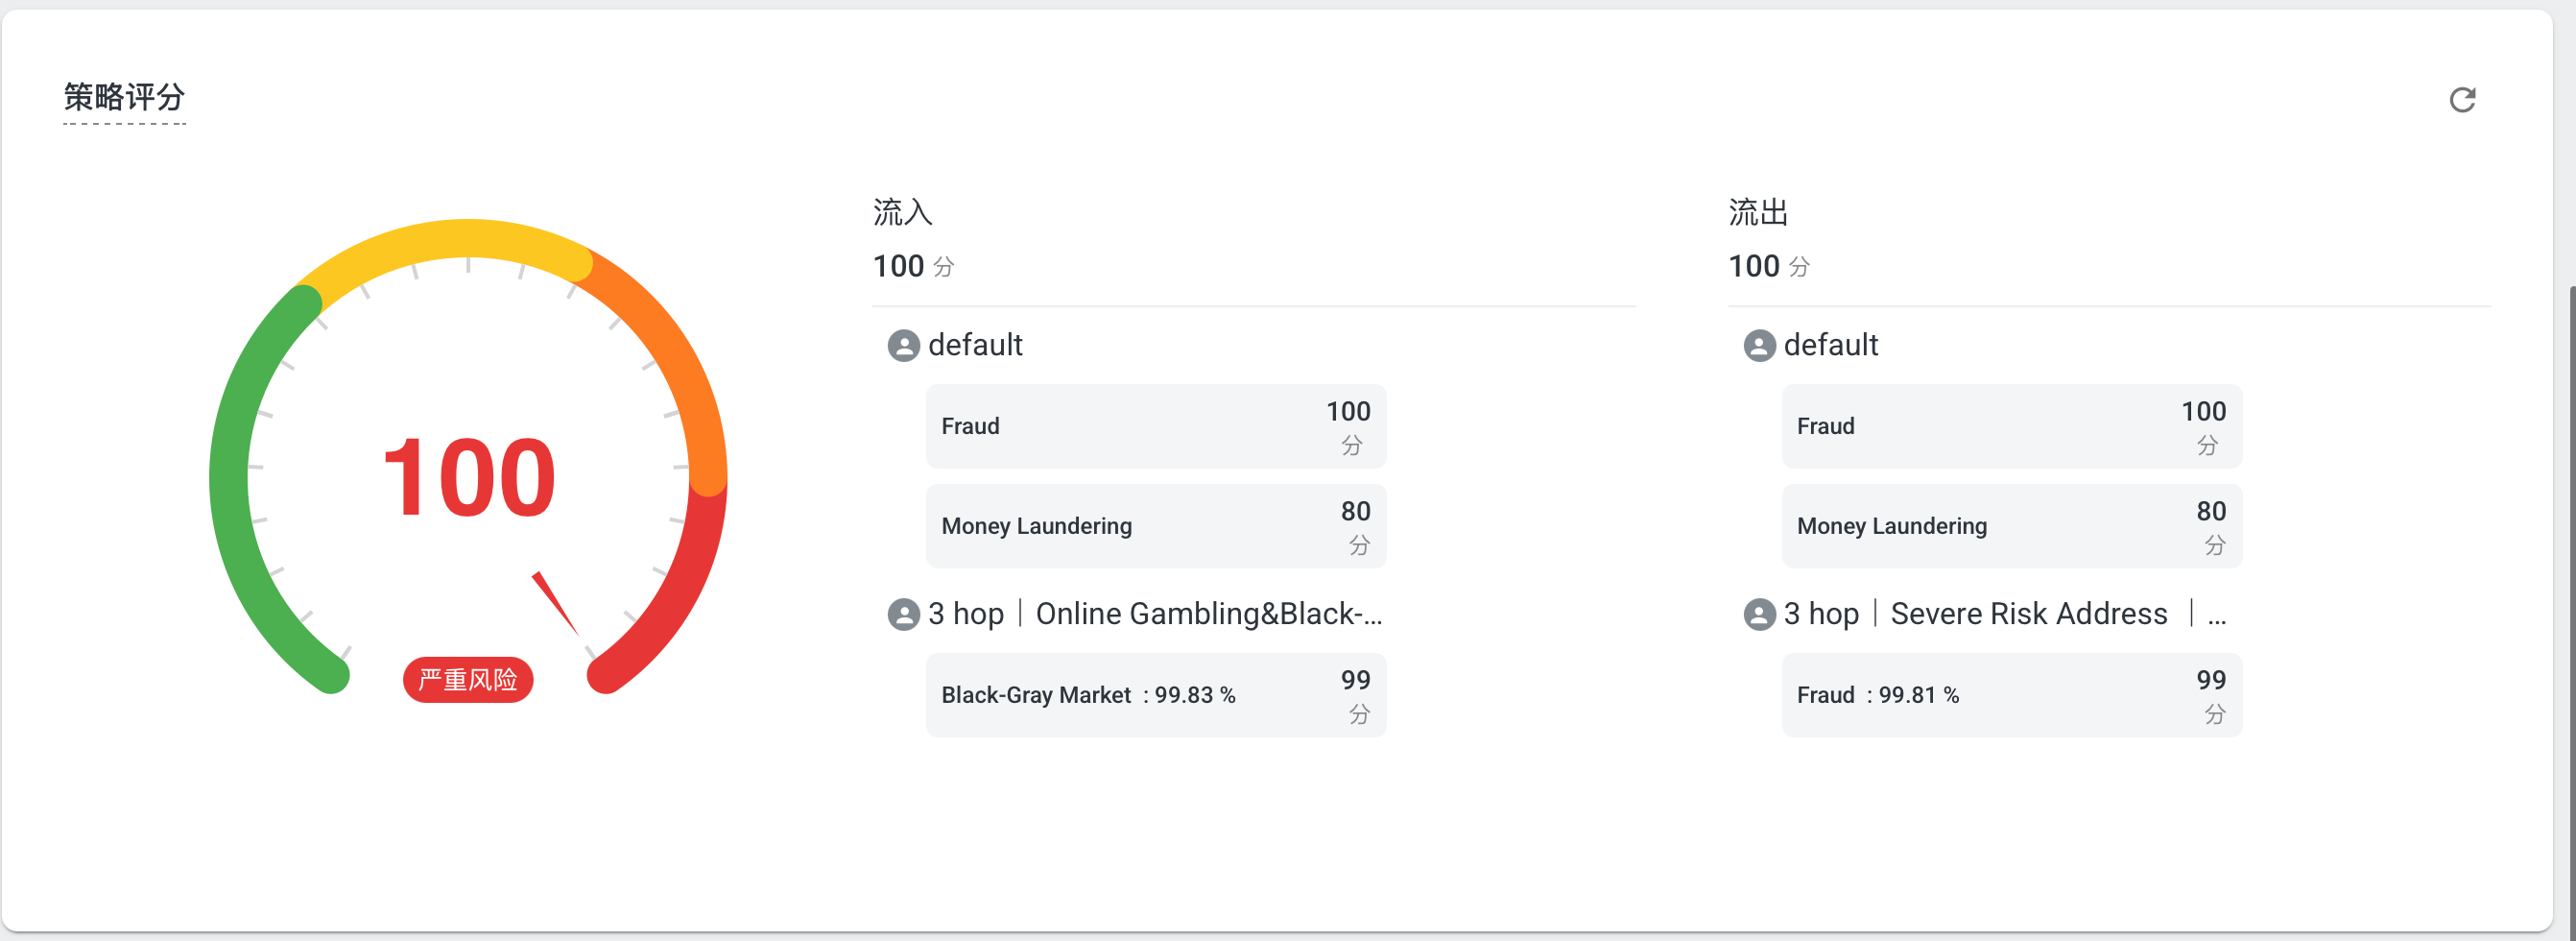Select the Money Laundering 80 row under 流出

tap(2011, 526)
